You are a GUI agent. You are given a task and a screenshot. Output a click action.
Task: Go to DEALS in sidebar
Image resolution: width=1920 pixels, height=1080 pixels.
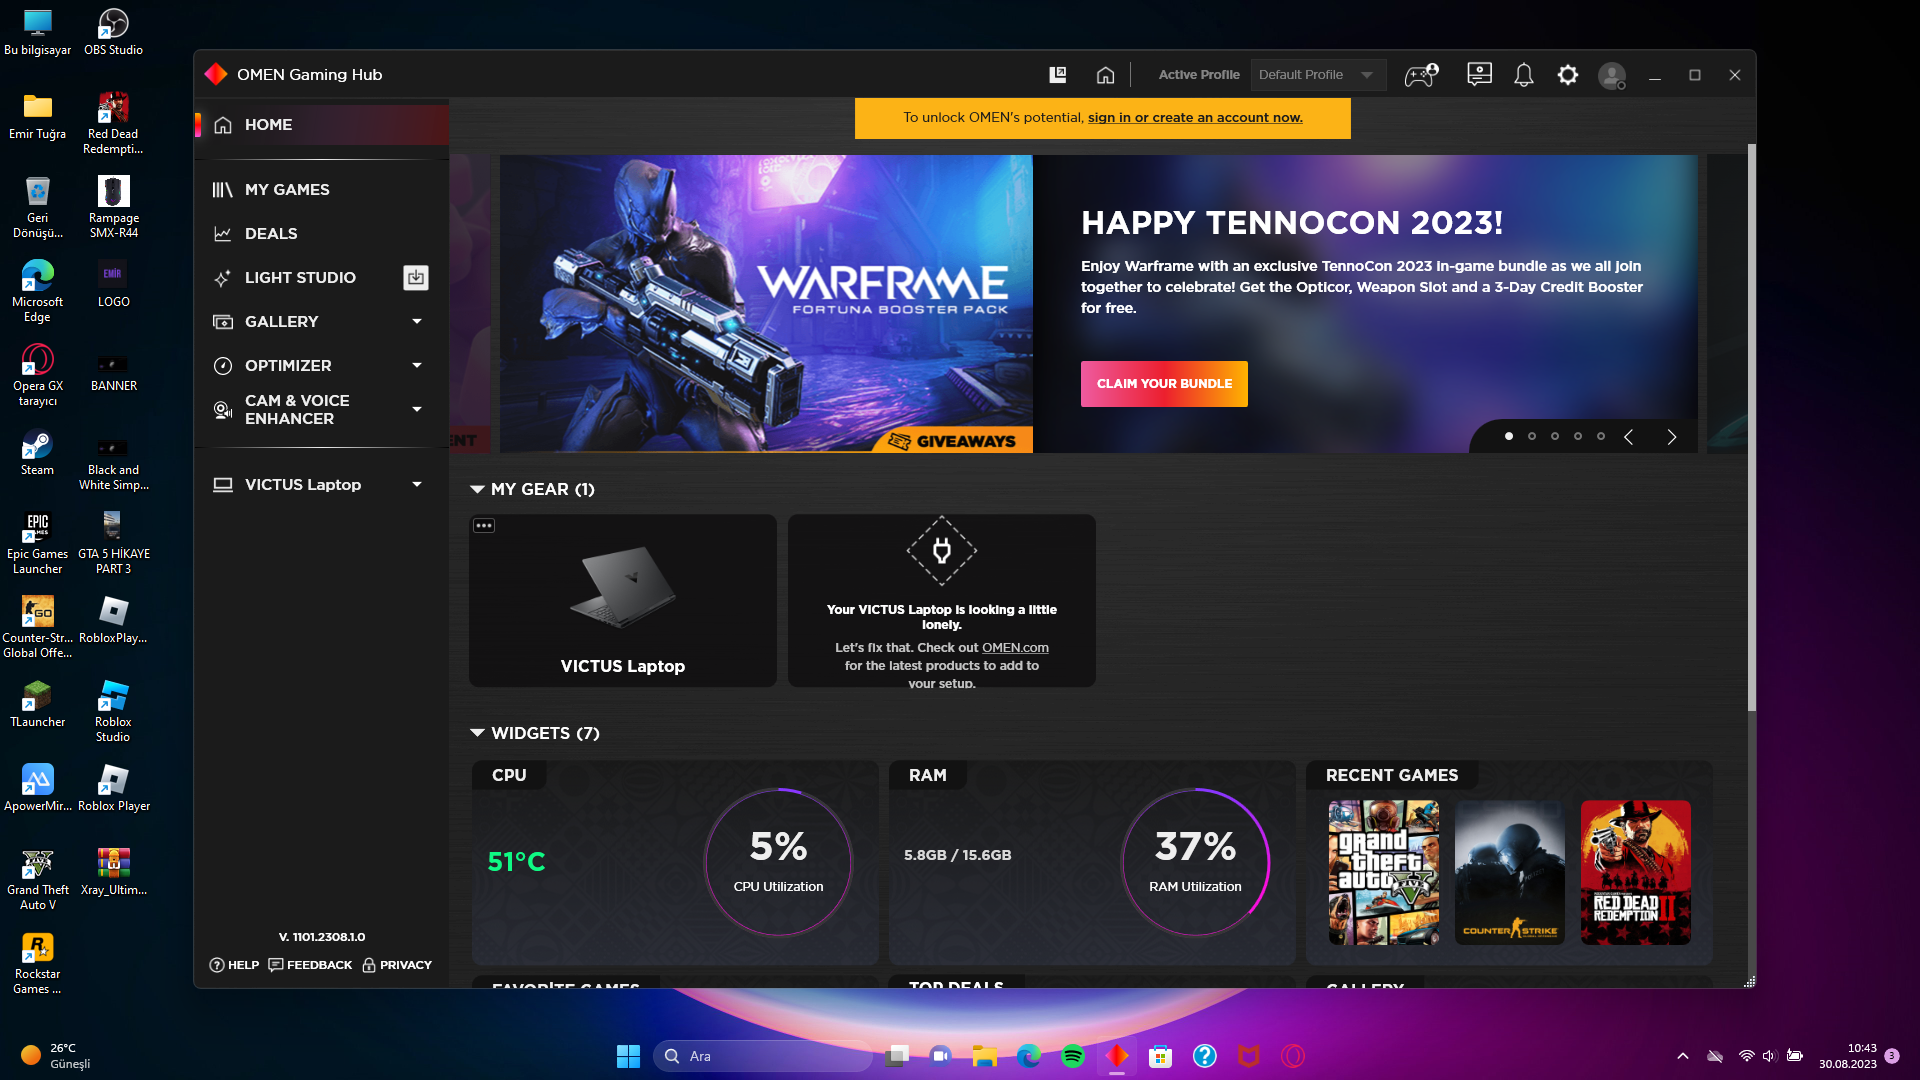coord(271,233)
